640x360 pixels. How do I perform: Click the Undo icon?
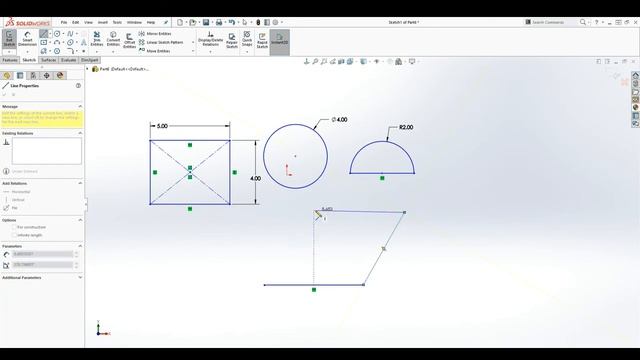(x=232, y=22)
